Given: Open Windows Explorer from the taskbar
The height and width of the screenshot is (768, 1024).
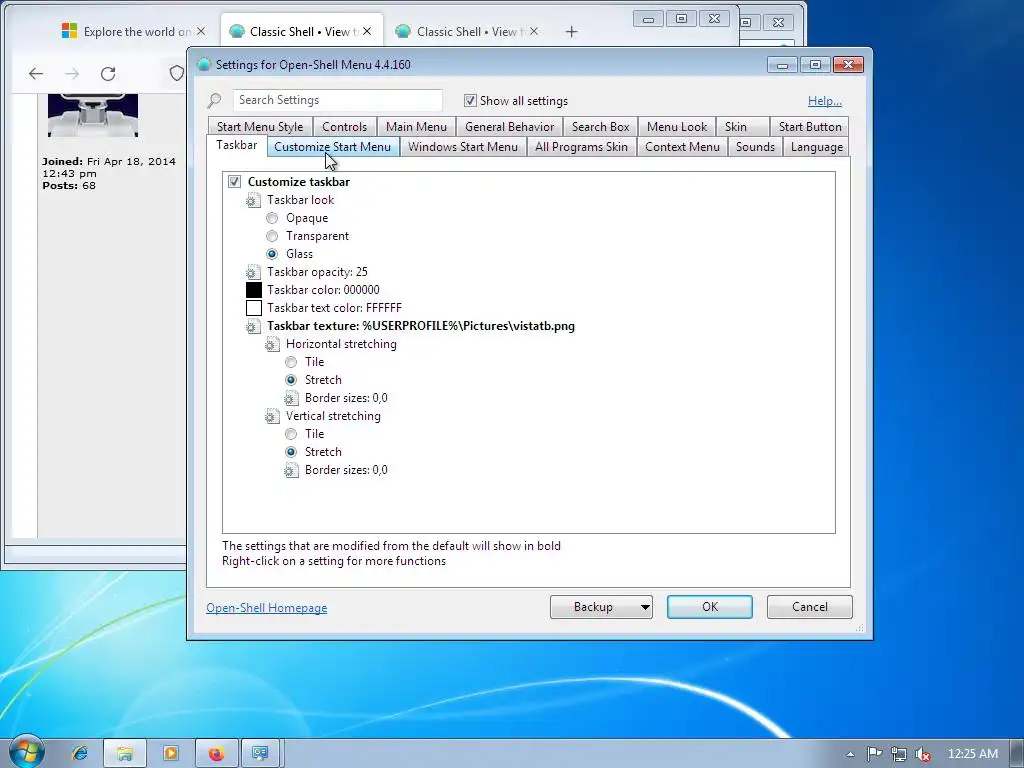Looking at the screenshot, I should pos(125,754).
